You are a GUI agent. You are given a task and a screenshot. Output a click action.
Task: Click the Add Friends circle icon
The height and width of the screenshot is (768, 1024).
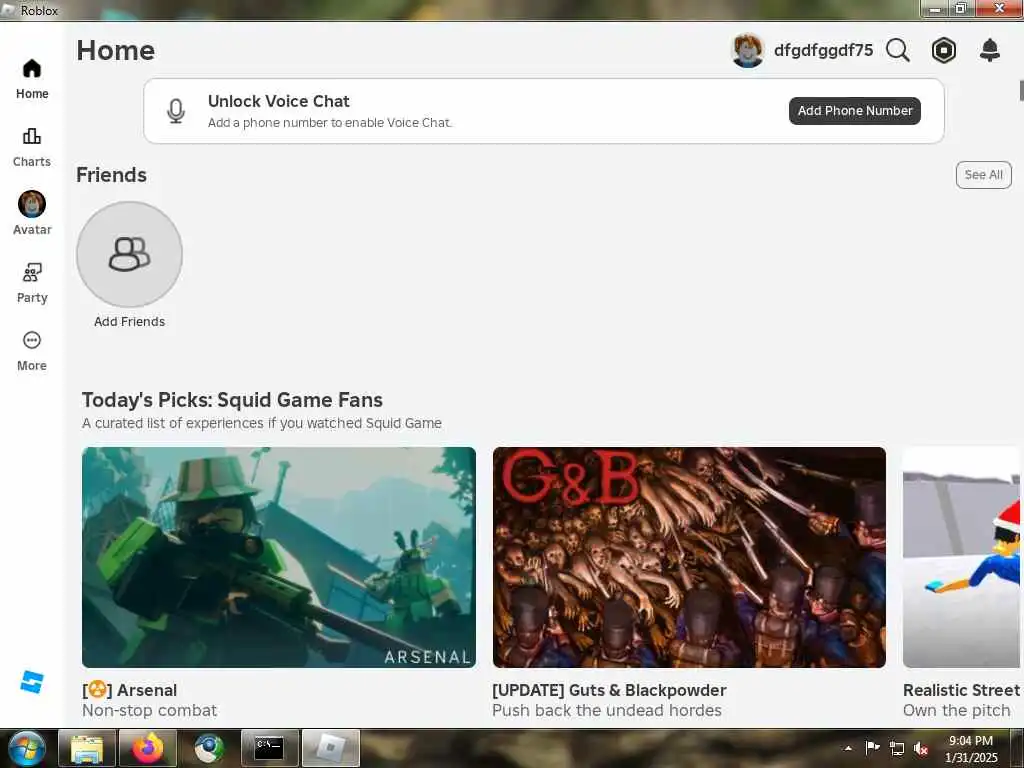129,254
